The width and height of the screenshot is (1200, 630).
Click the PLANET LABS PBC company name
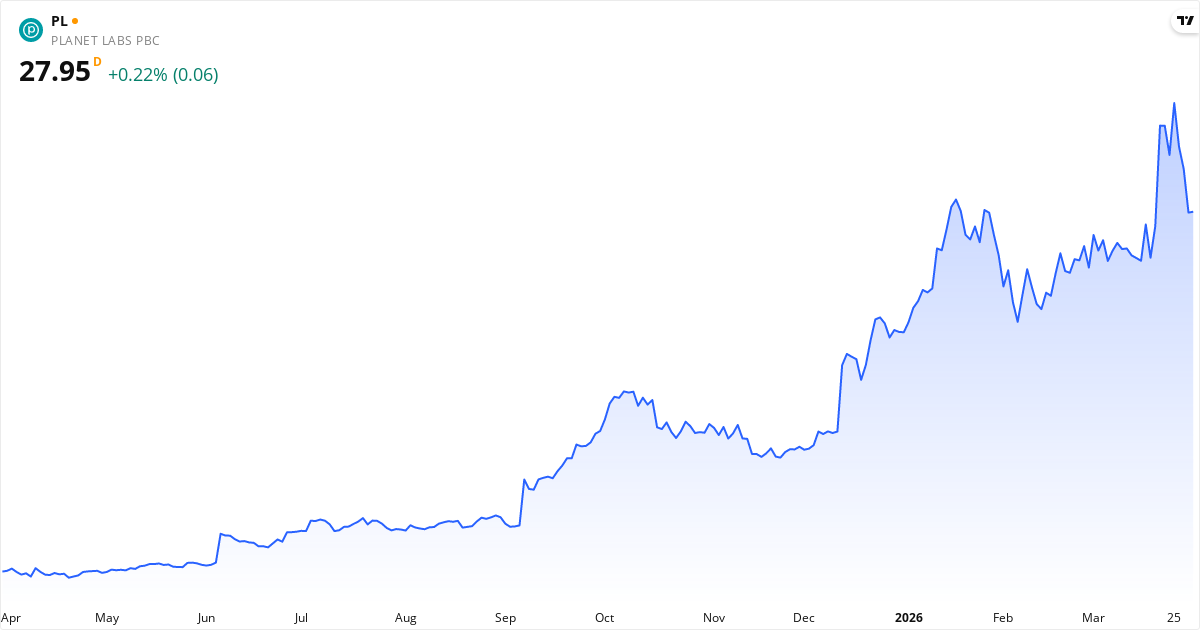105,41
